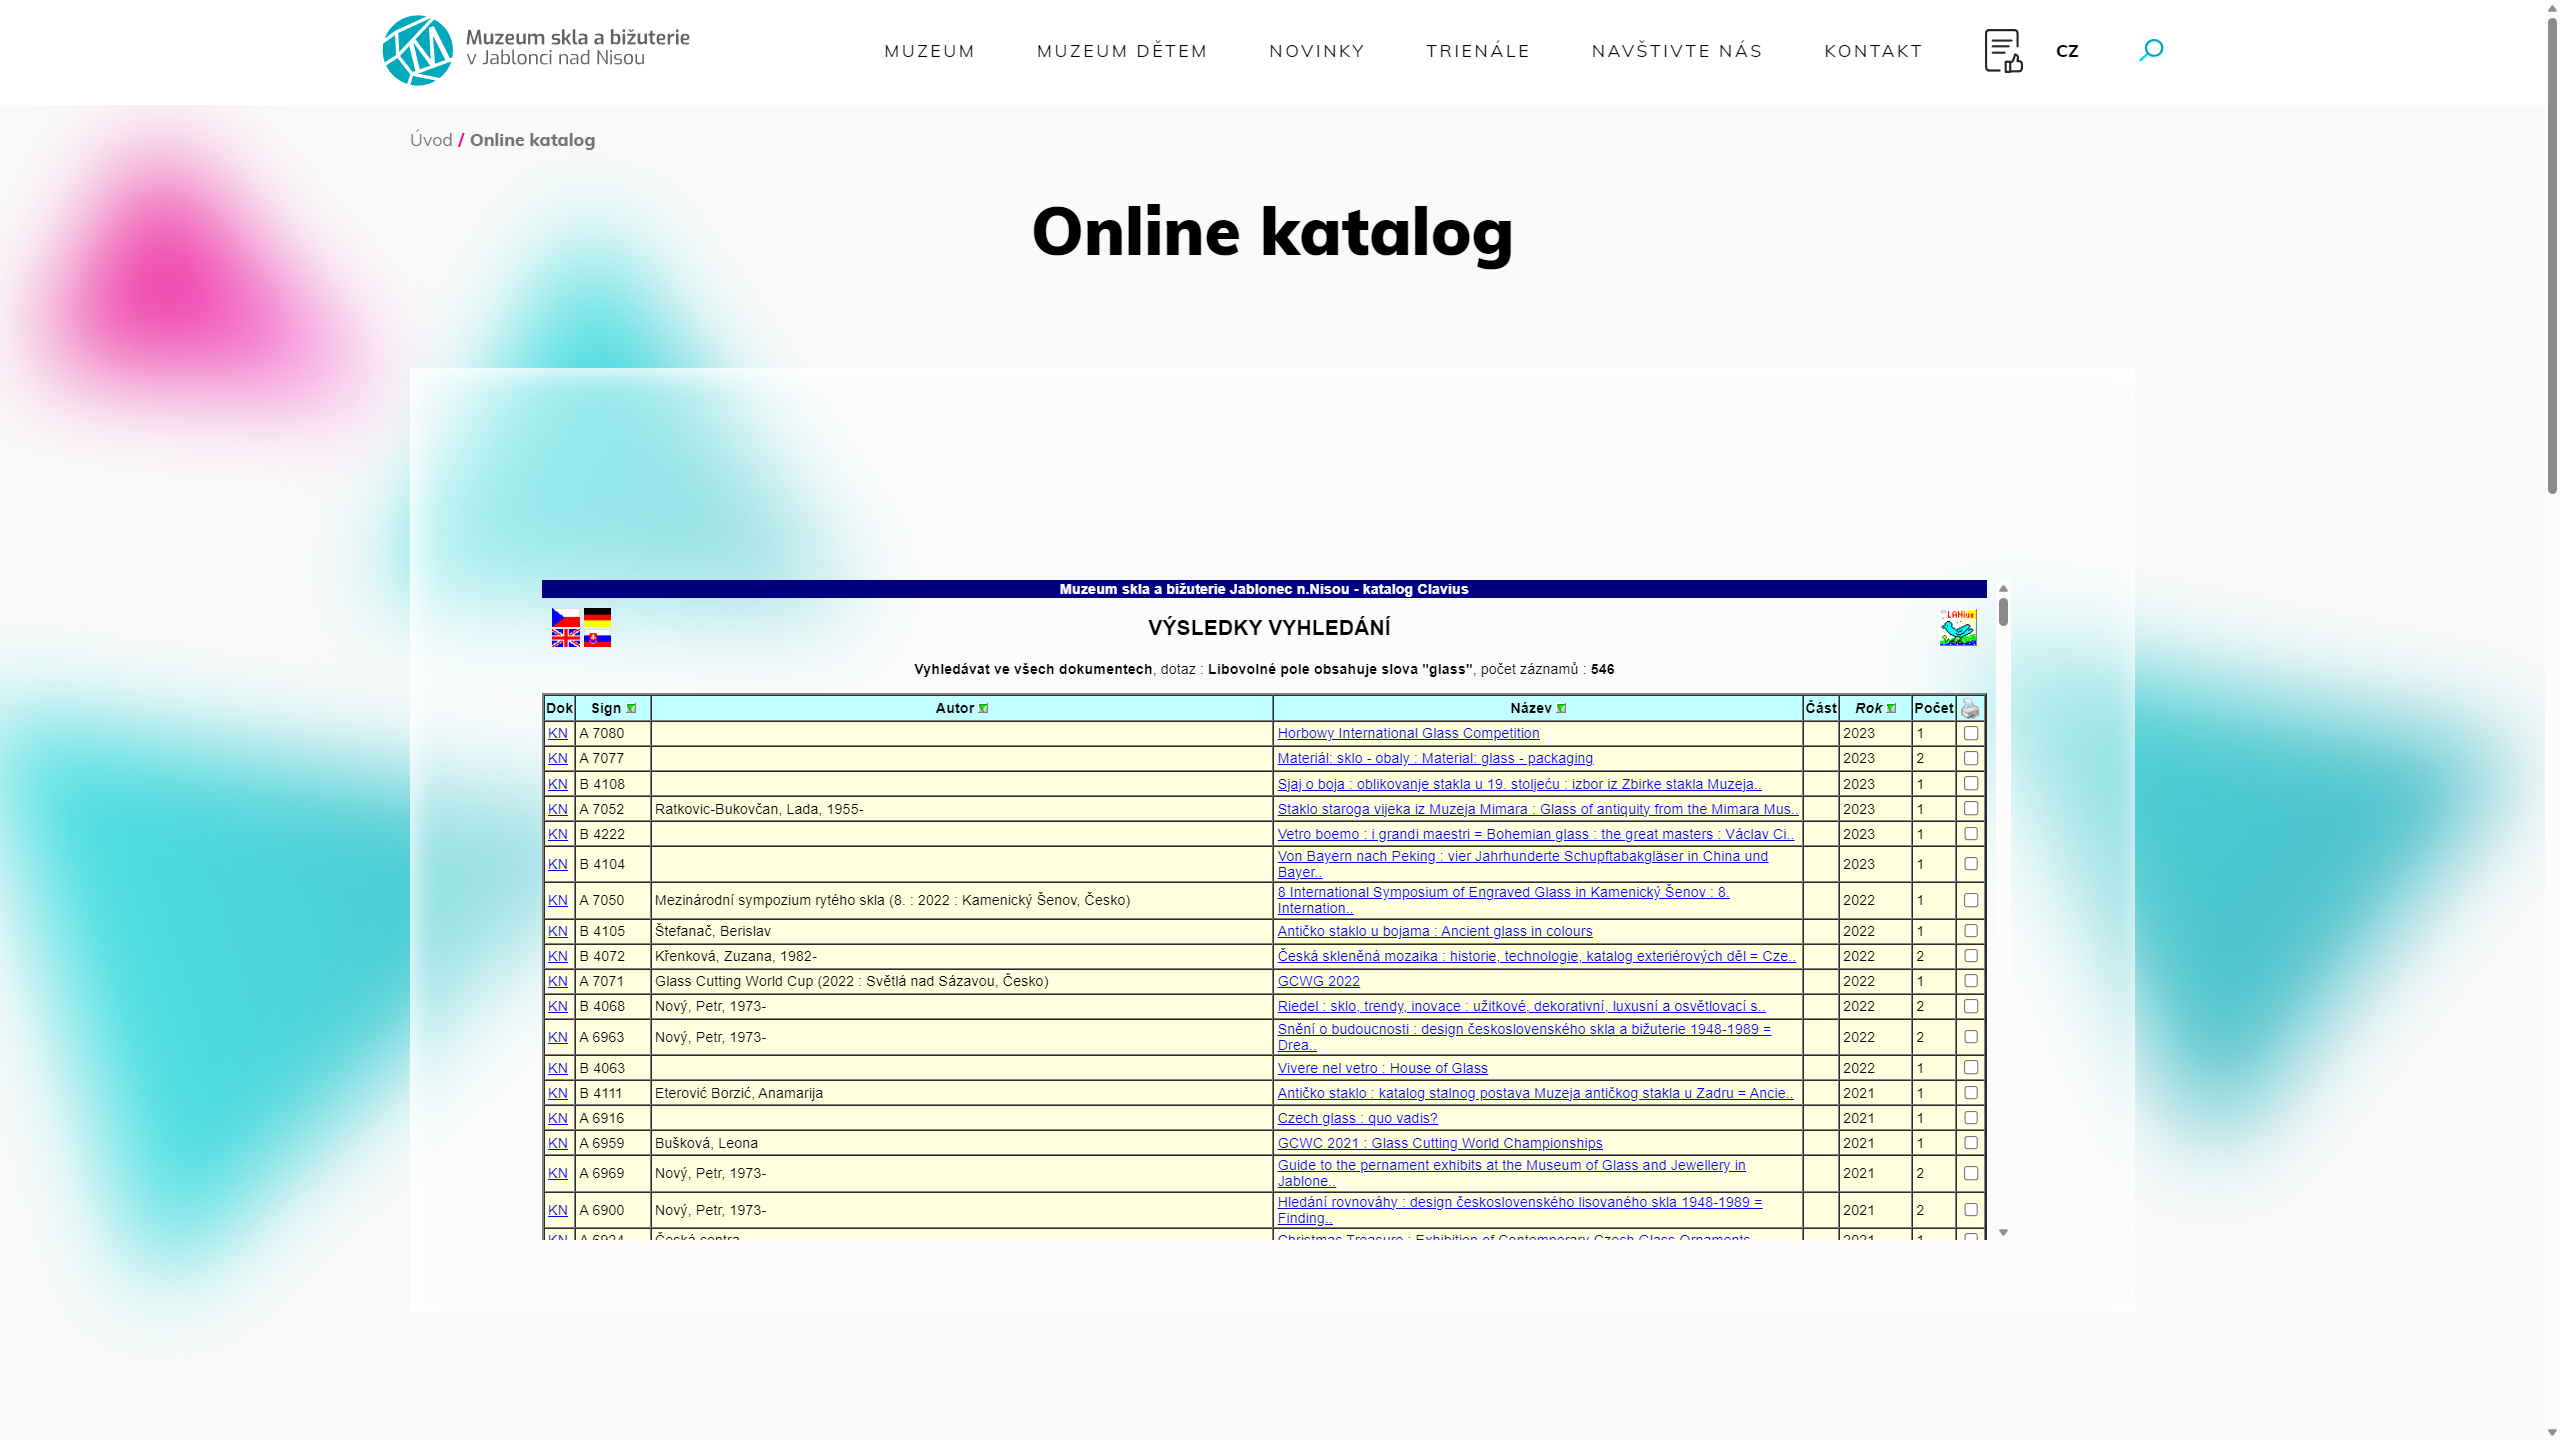Open the NAVŠTIVTE NÁS menu
The image size is (2560, 1440).
1677,51
